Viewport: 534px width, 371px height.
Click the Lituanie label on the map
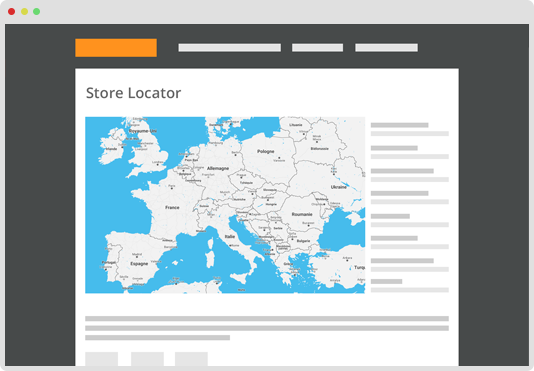[x=296, y=125]
